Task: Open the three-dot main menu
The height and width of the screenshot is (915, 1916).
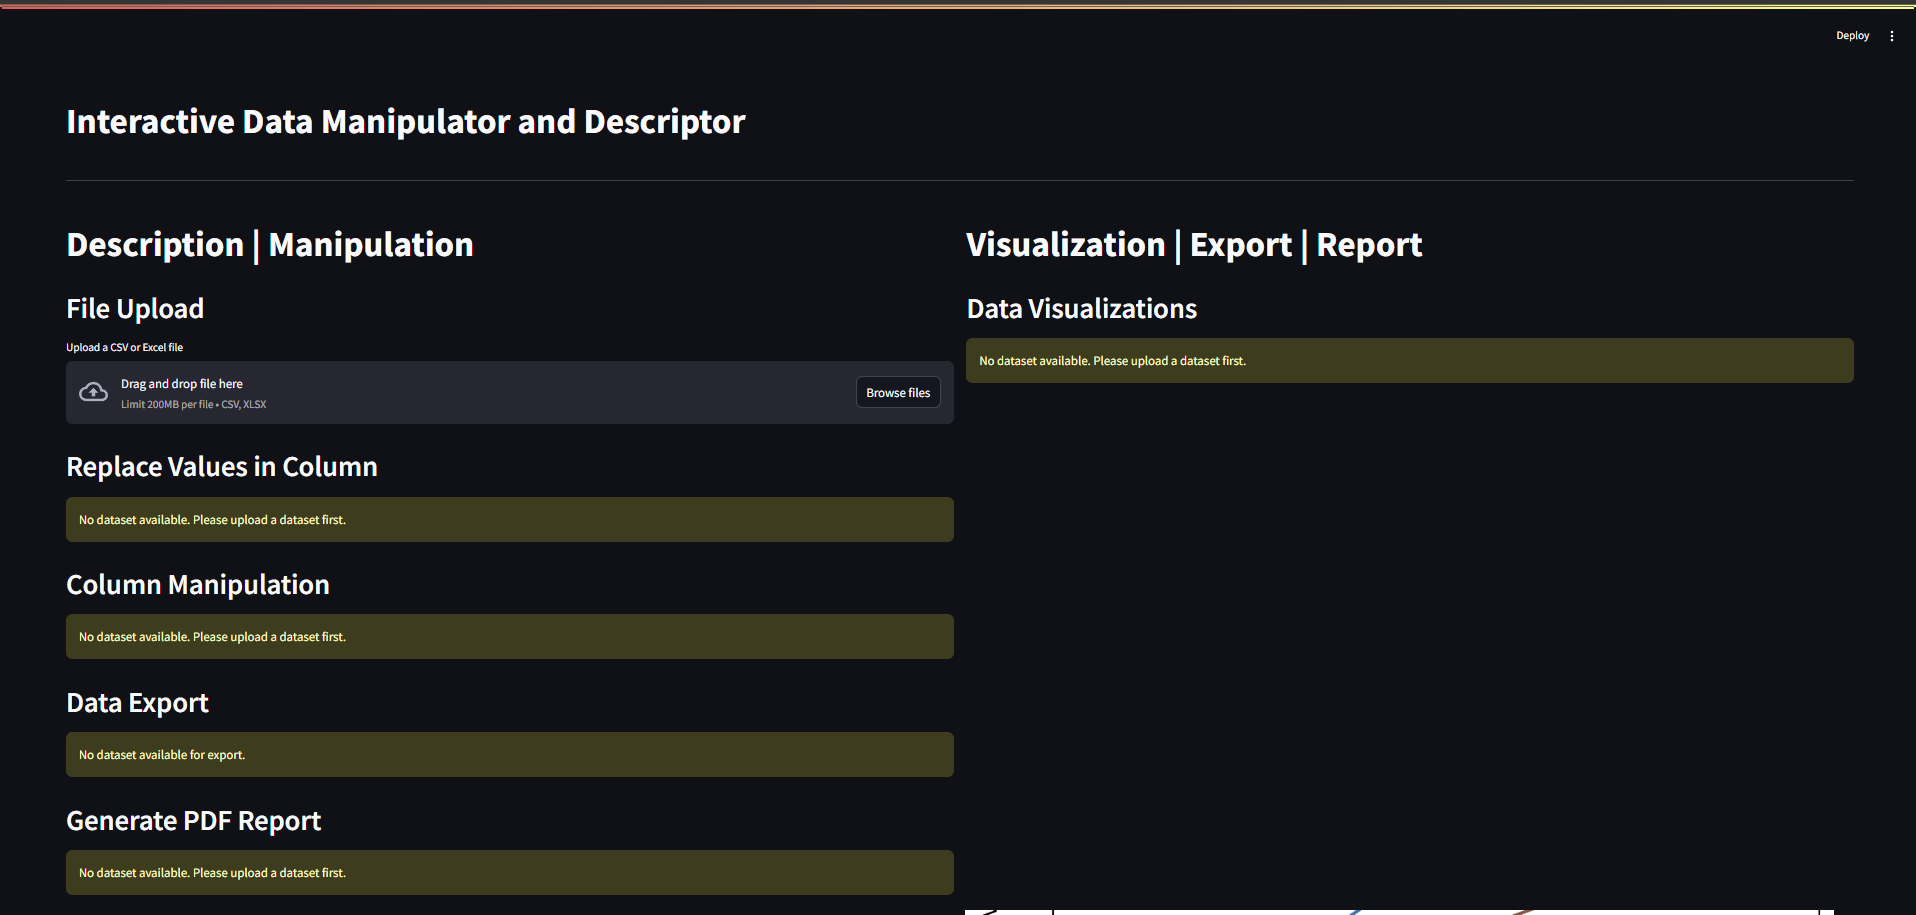Action: pos(1892,36)
